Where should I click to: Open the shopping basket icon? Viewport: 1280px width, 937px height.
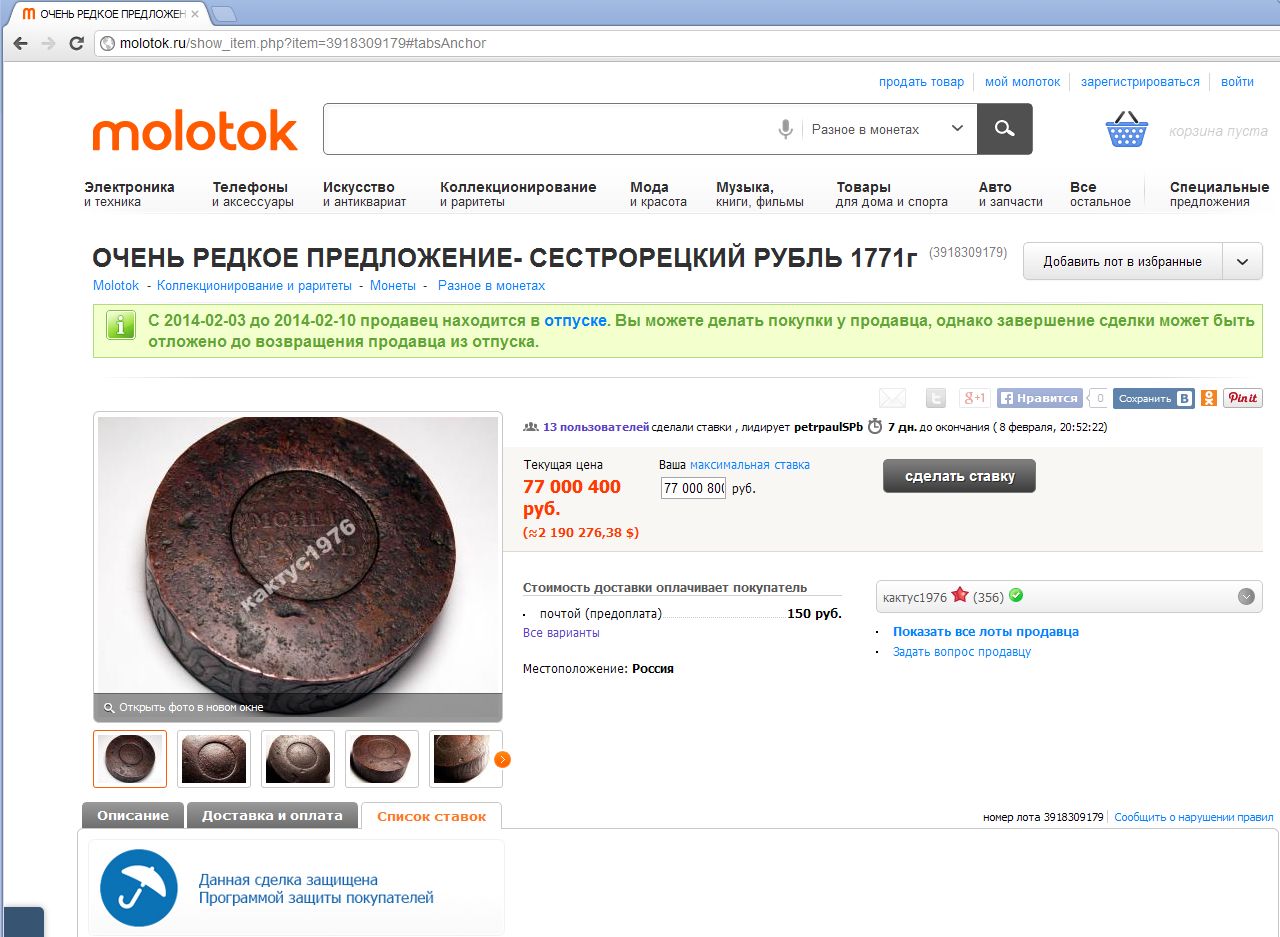[1126, 129]
